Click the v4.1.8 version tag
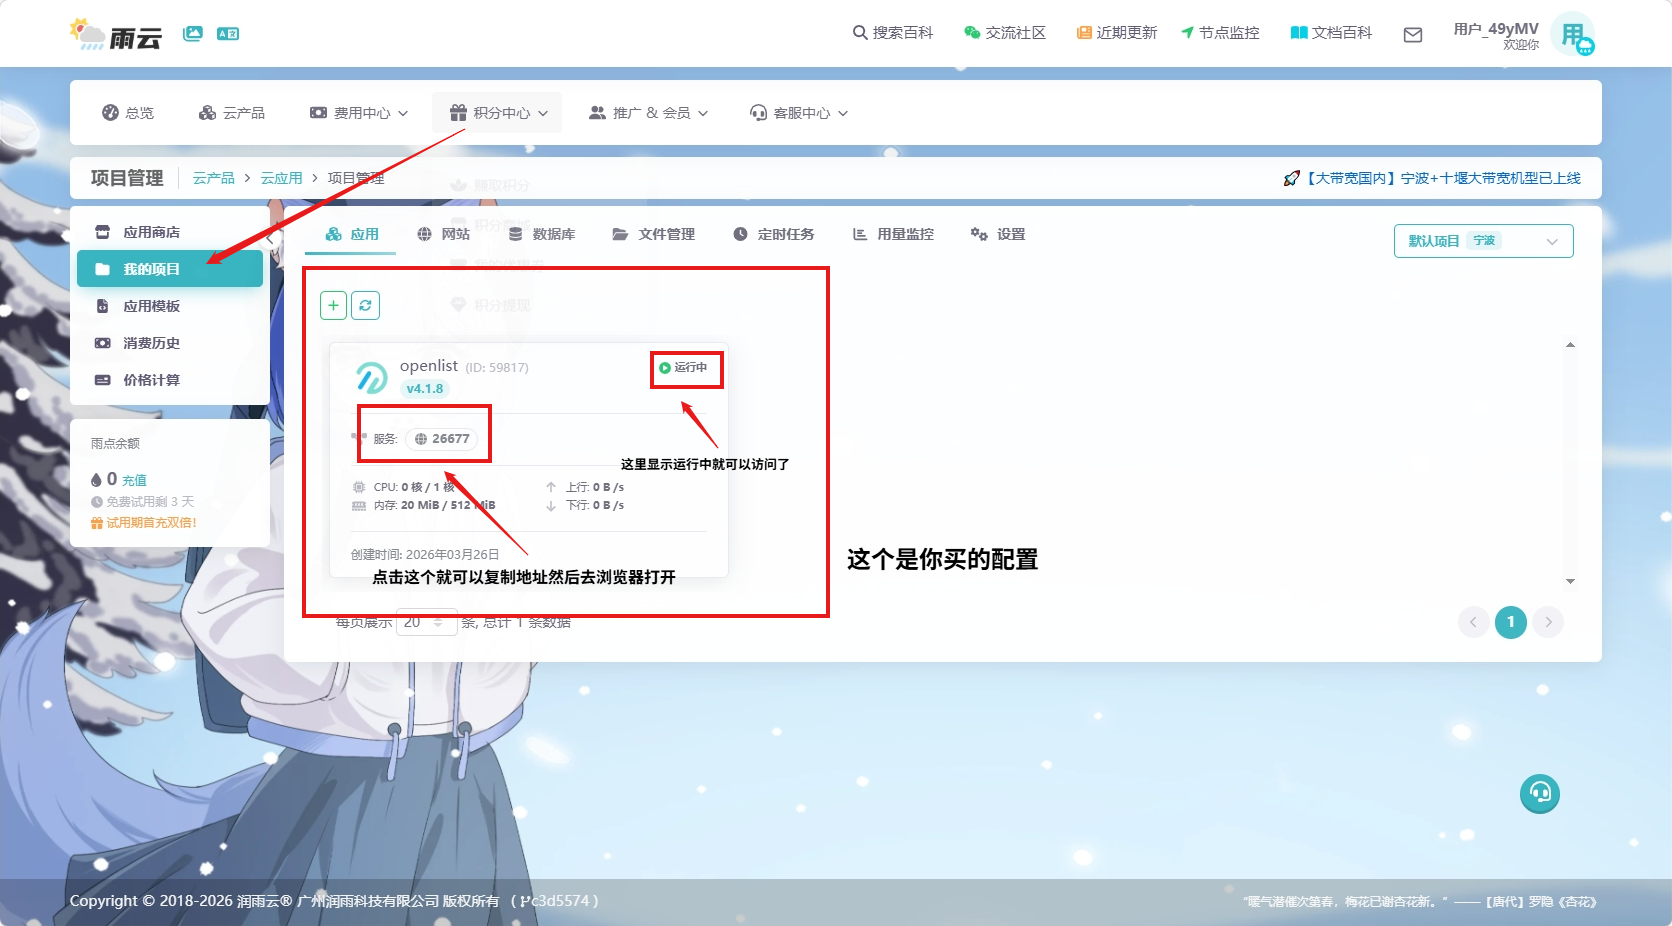 point(425,389)
